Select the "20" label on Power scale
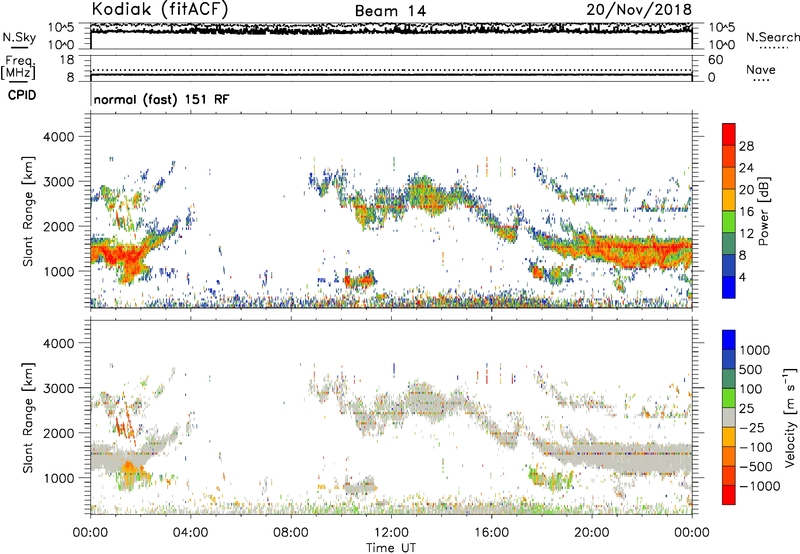The width and height of the screenshot is (800, 554). click(746, 190)
